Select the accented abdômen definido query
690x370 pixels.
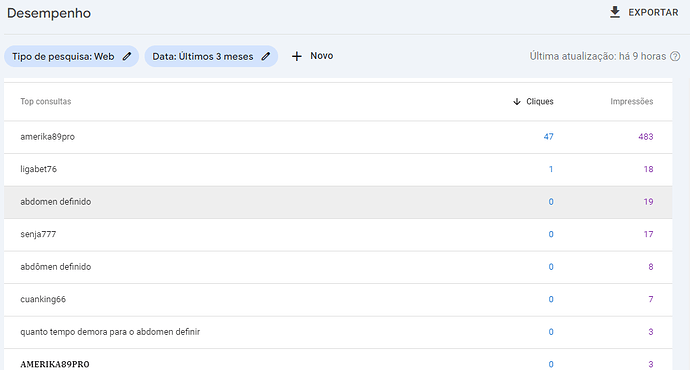[x=55, y=267]
